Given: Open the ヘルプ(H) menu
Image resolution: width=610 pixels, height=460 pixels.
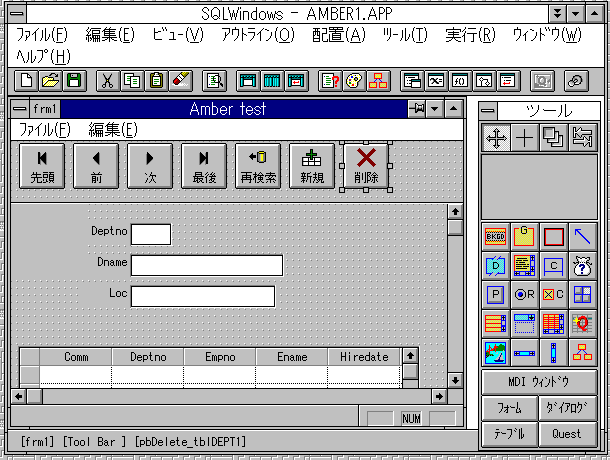Looking at the screenshot, I should coord(43,57).
